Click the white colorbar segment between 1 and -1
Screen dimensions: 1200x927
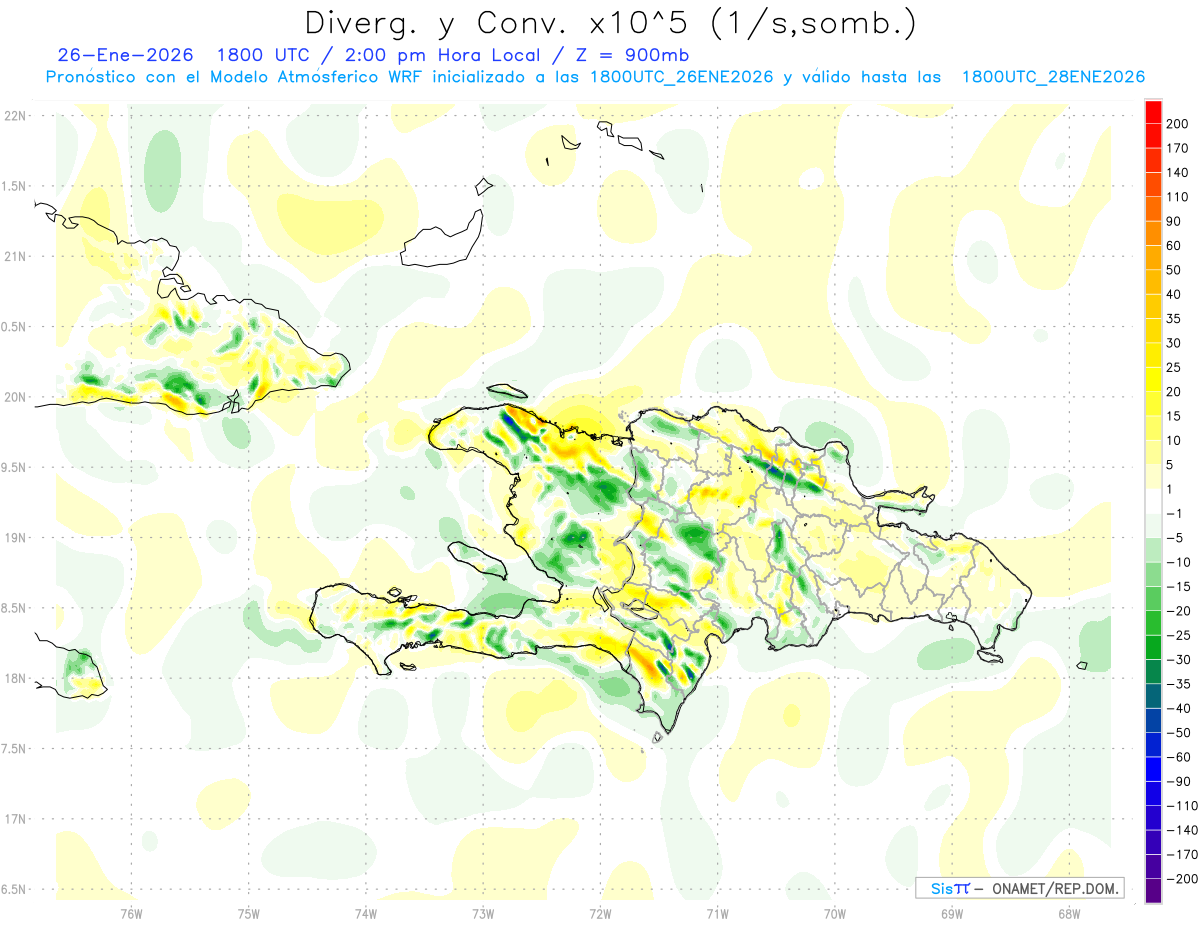click(x=1153, y=501)
